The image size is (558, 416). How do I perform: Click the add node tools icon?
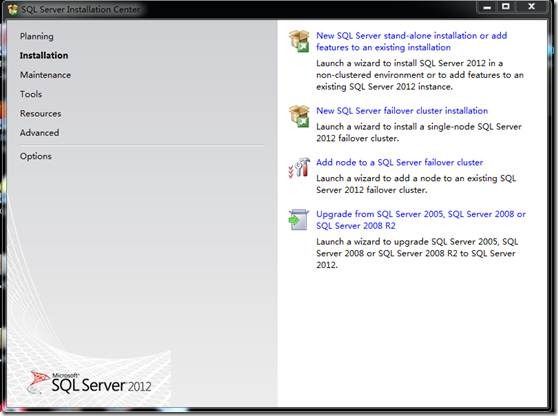tap(299, 168)
